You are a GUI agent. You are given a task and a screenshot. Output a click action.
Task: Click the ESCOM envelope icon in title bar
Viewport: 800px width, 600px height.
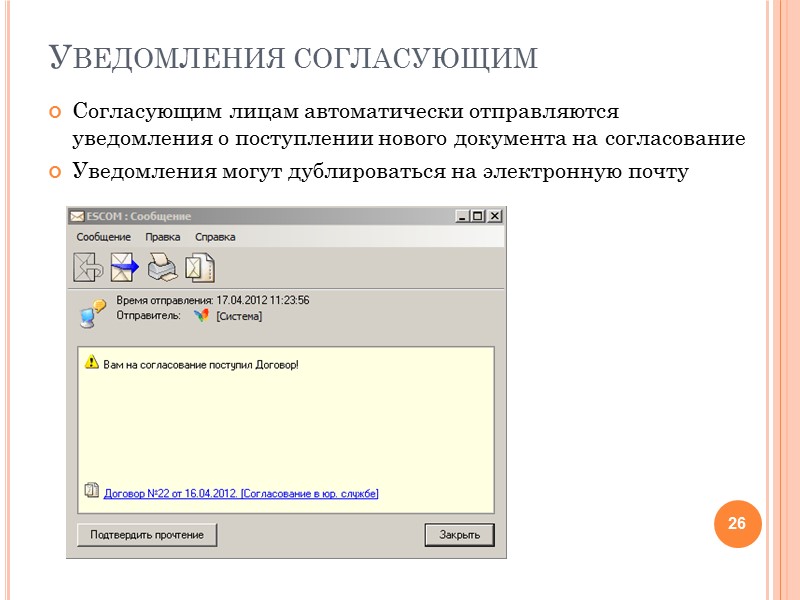[x=77, y=216]
